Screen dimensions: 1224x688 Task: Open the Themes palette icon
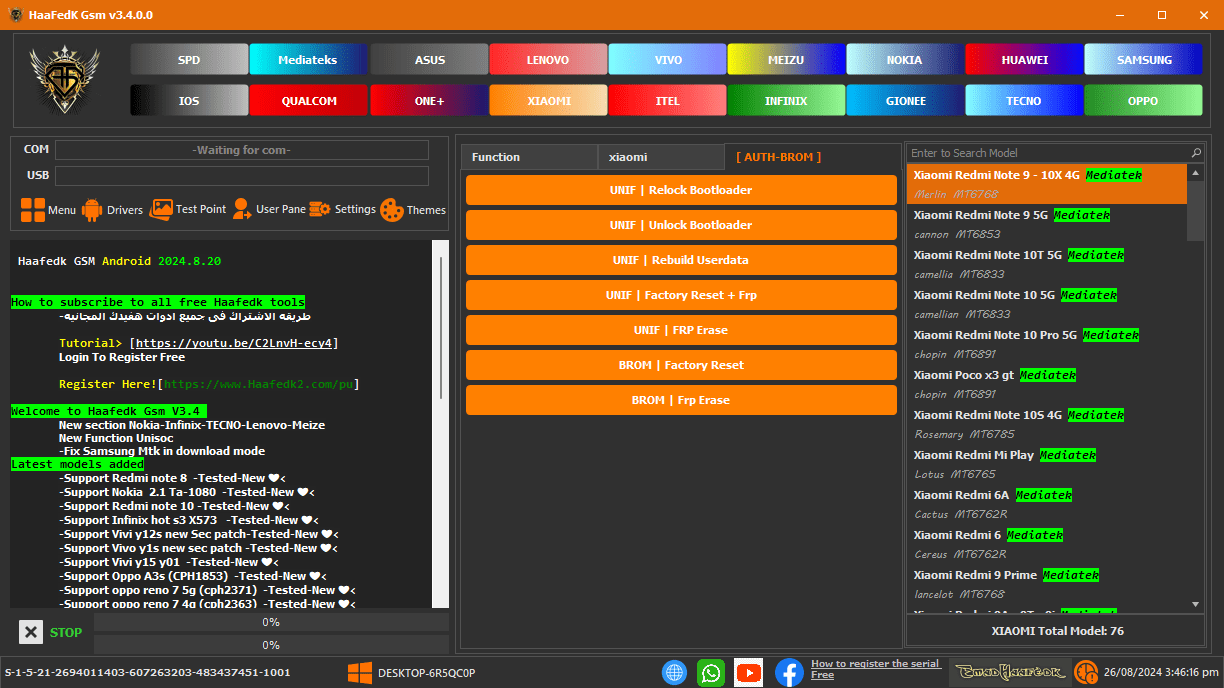[x=391, y=210]
